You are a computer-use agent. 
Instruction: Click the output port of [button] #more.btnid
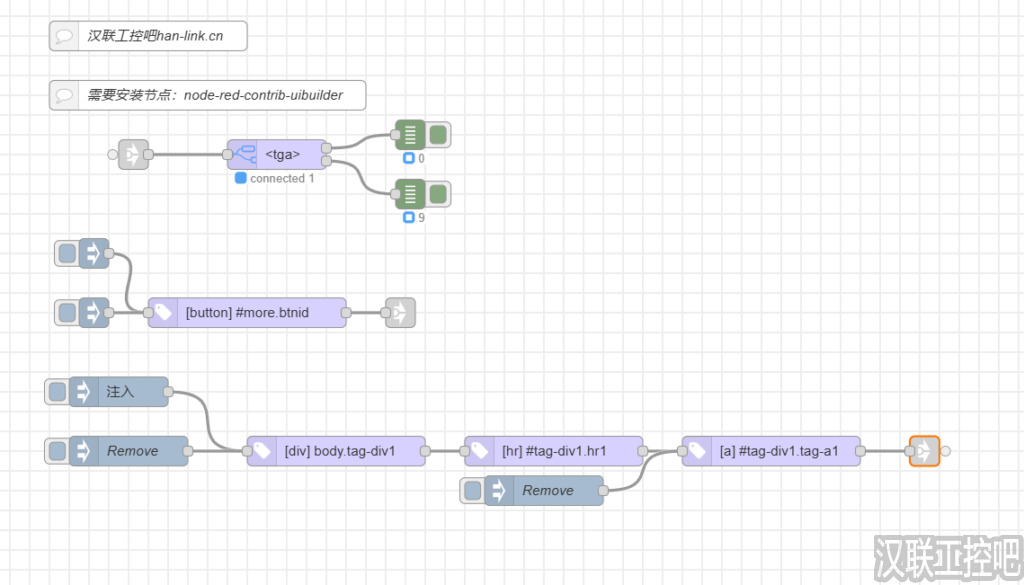(x=346, y=313)
